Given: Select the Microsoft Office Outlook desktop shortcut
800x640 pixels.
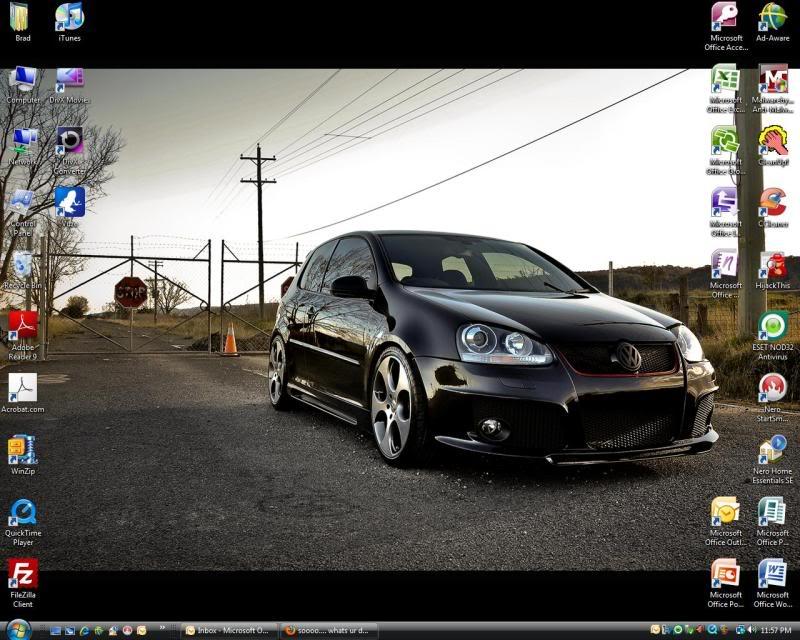Looking at the screenshot, I should coord(726,522).
